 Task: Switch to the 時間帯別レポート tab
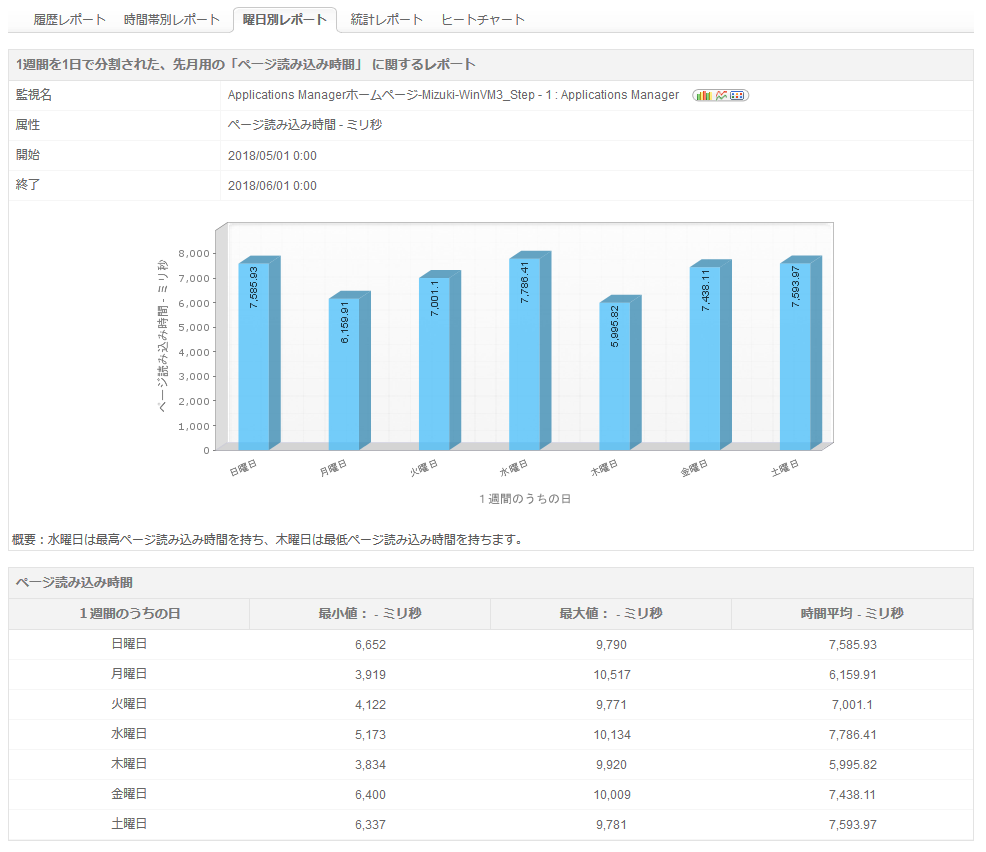171,19
